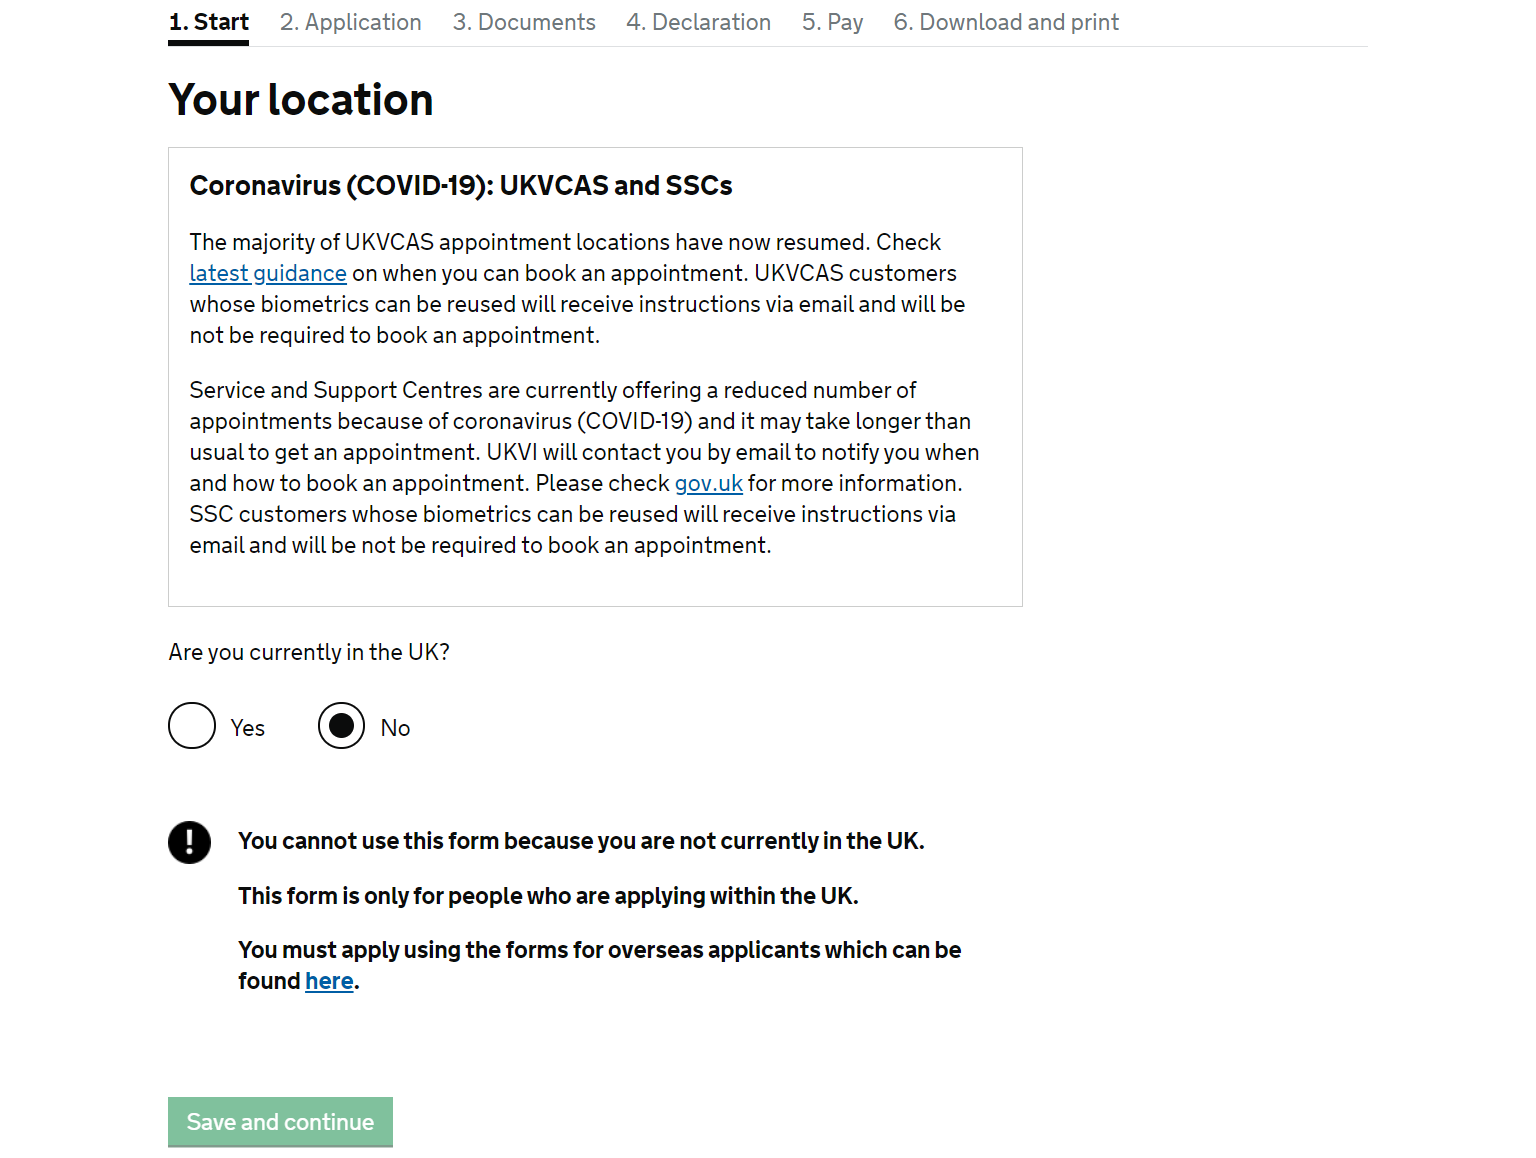Select the 'Yes' radio button
The height and width of the screenshot is (1158, 1536).
192,726
